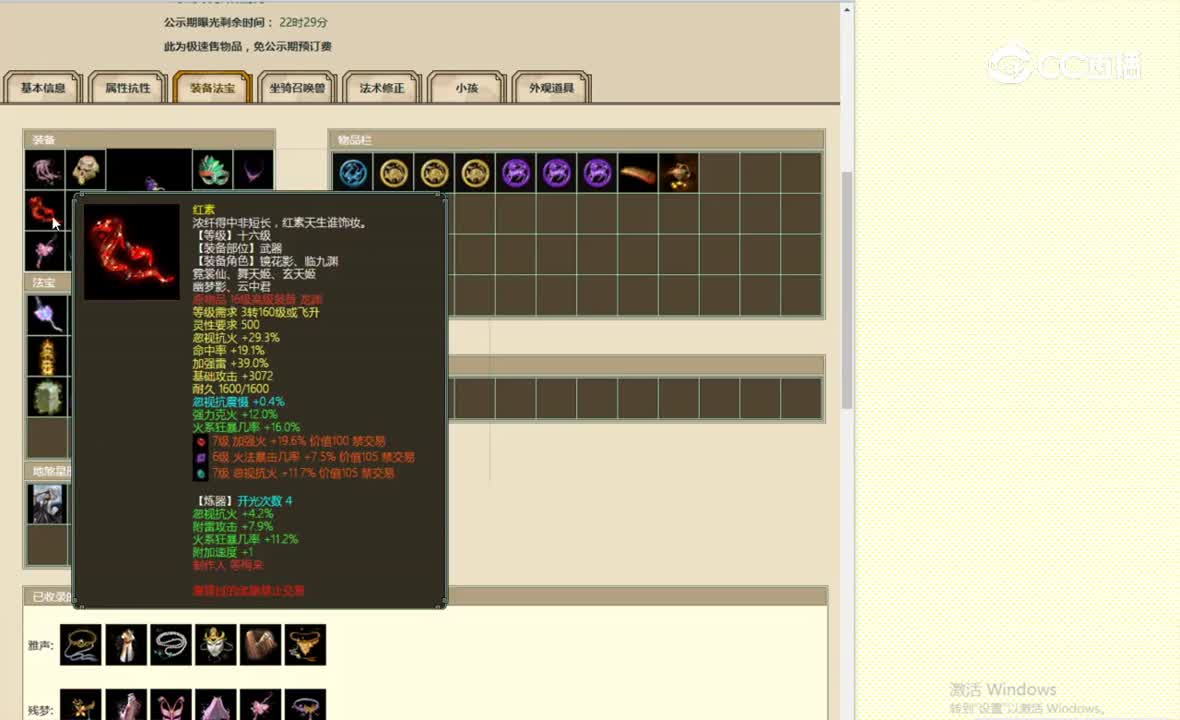The height and width of the screenshot is (720, 1180).
Task: Click the purple gem icon beside 火法暴击几率
Action: (x=200, y=457)
